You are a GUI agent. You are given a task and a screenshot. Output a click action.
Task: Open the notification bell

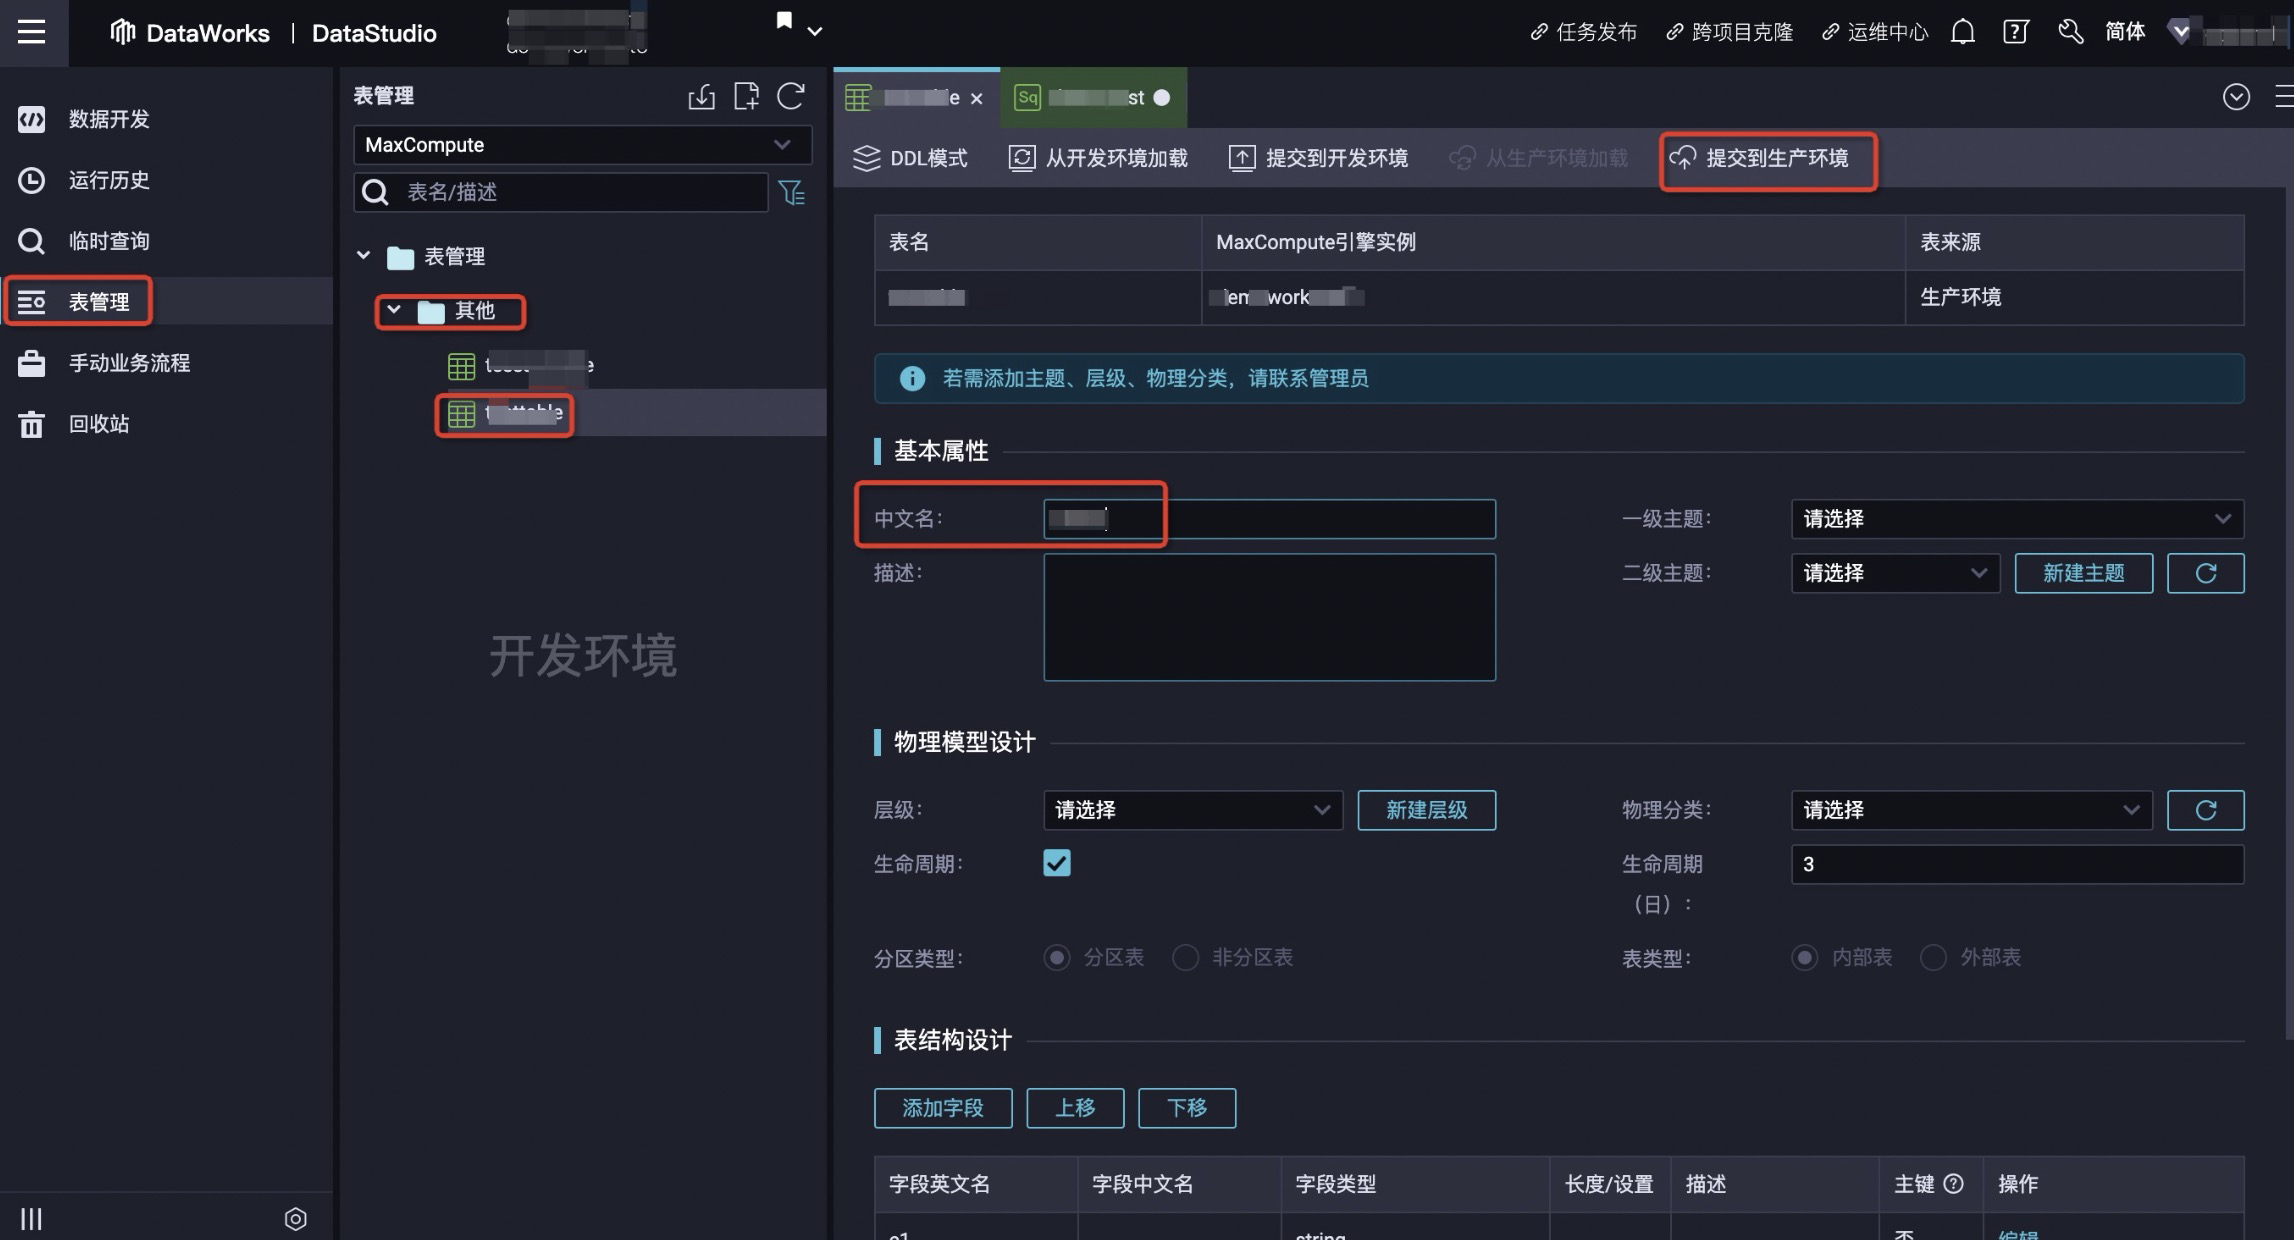pyautogui.click(x=1962, y=32)
